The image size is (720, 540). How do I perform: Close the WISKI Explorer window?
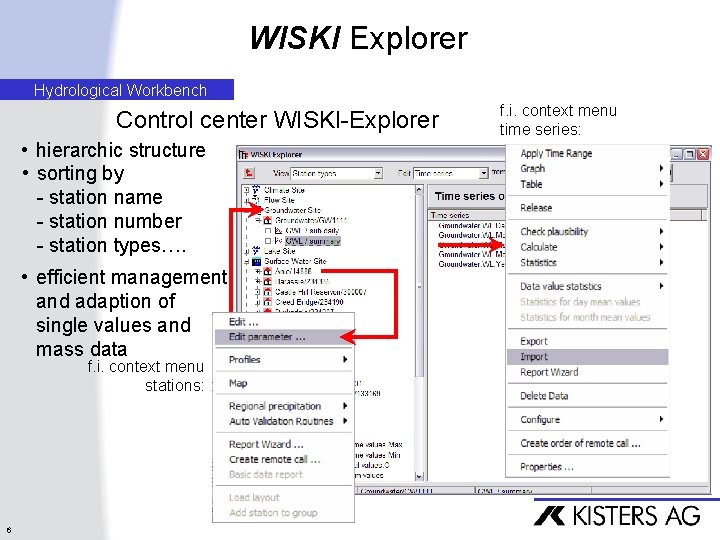[x=703, y=154]
